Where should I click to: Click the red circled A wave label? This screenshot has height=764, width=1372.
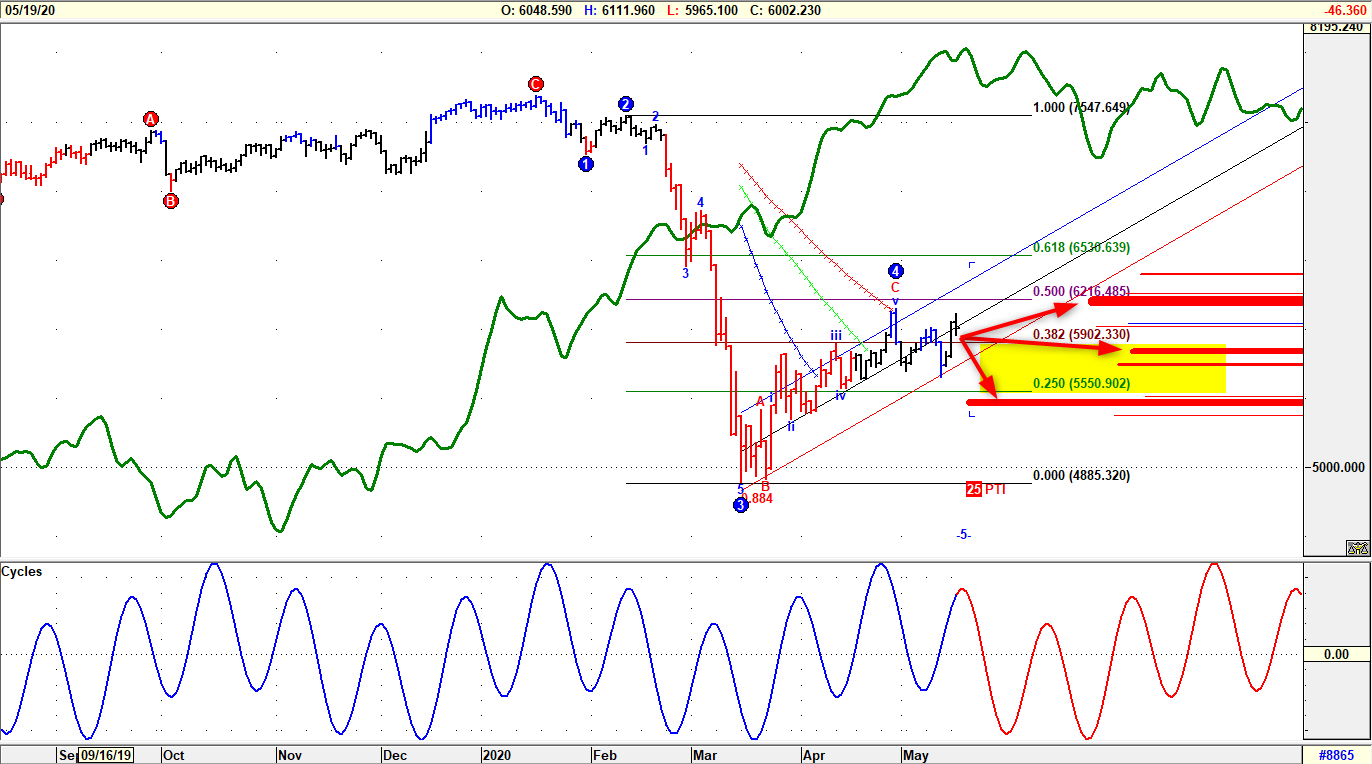[150, 118]
